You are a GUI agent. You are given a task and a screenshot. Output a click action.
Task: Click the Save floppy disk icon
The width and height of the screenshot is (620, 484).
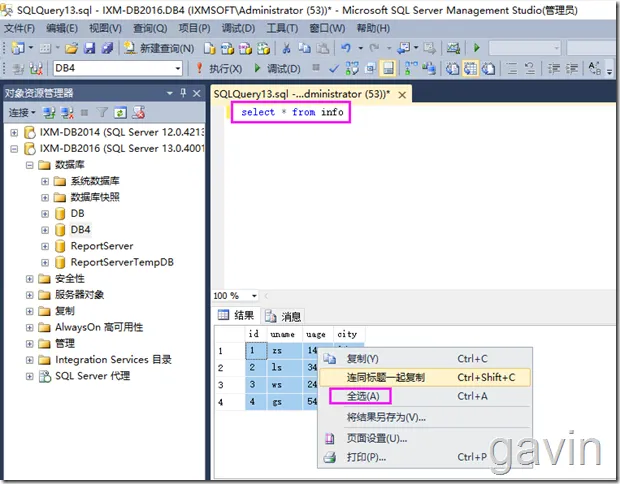(x=90, y=48)
